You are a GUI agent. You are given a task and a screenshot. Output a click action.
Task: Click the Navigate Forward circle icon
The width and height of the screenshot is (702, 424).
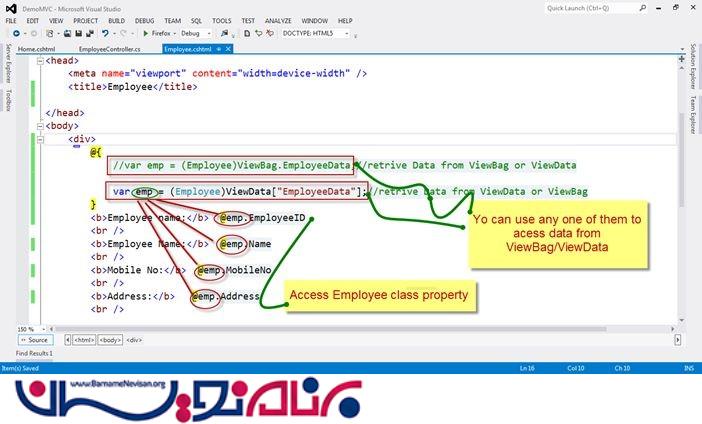click(x=34, y=33)
